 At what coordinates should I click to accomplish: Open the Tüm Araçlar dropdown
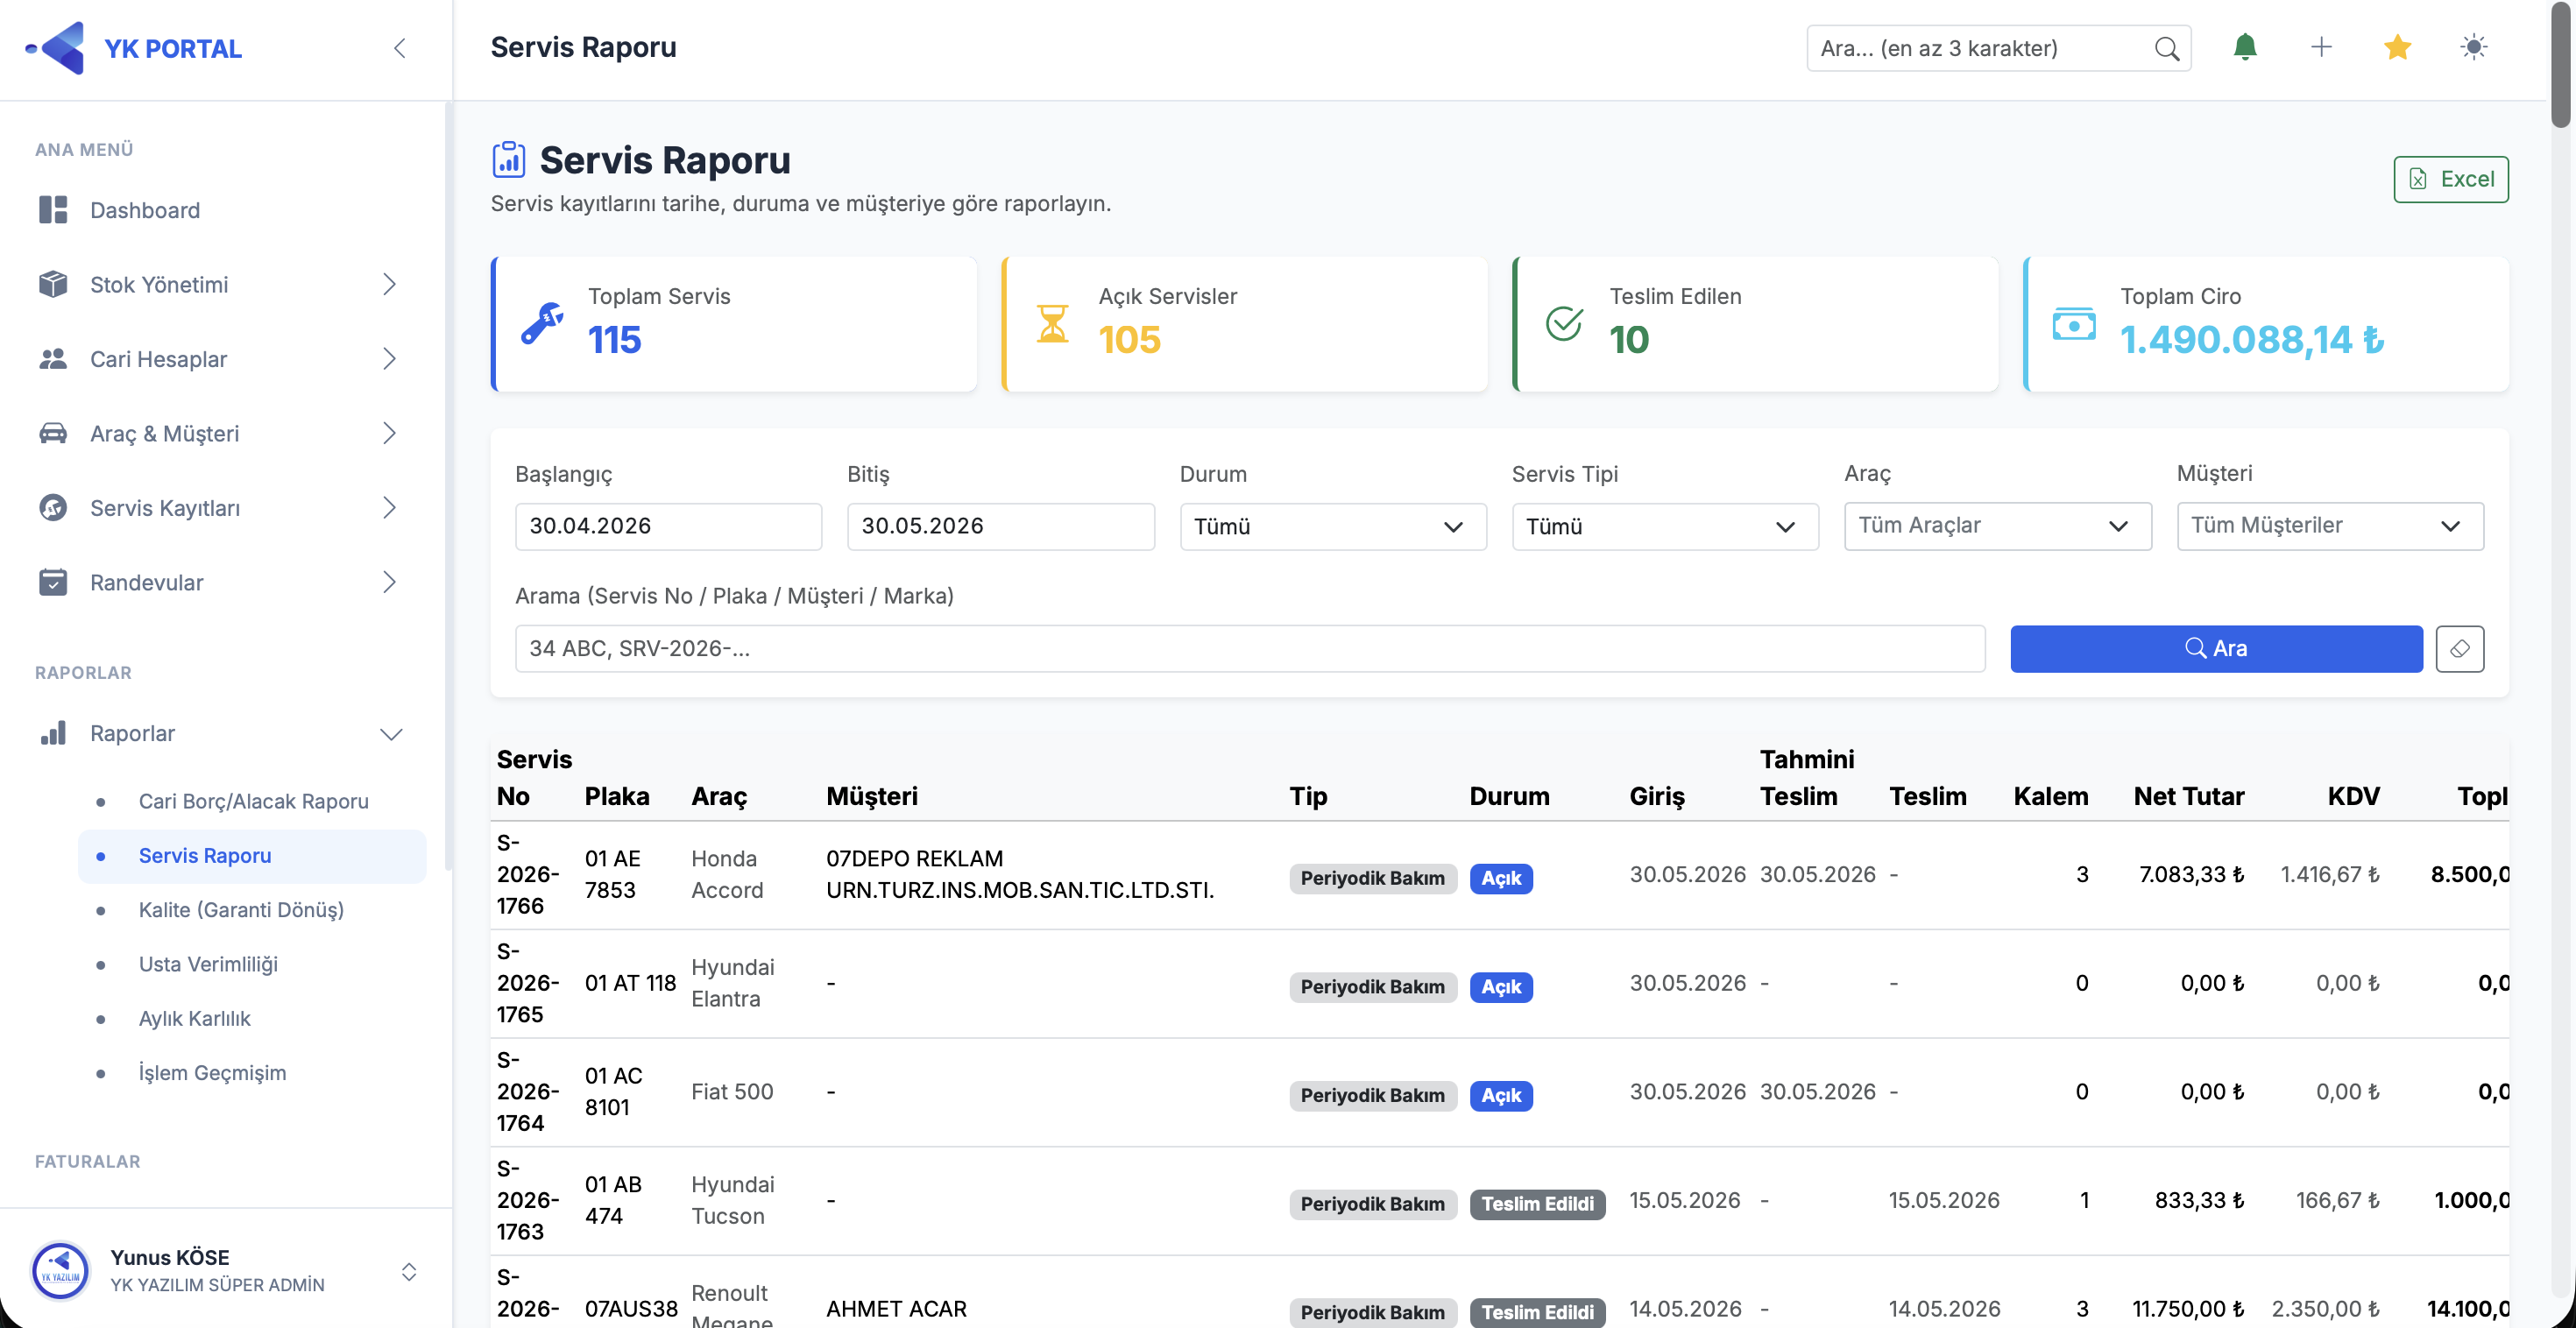tap(1997, 526)
